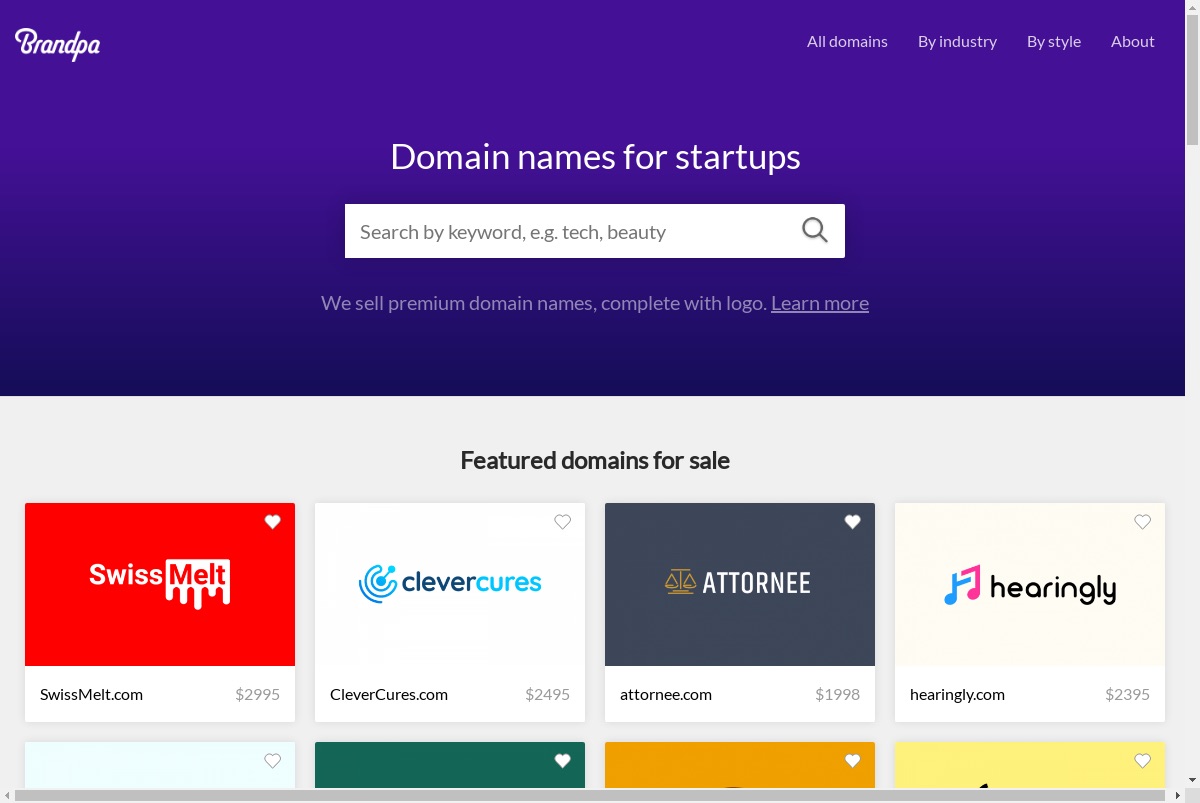This screenshot has width=1200, height=803.
Task: Toggle heart on orange card
Action: (x=852, y=761)
